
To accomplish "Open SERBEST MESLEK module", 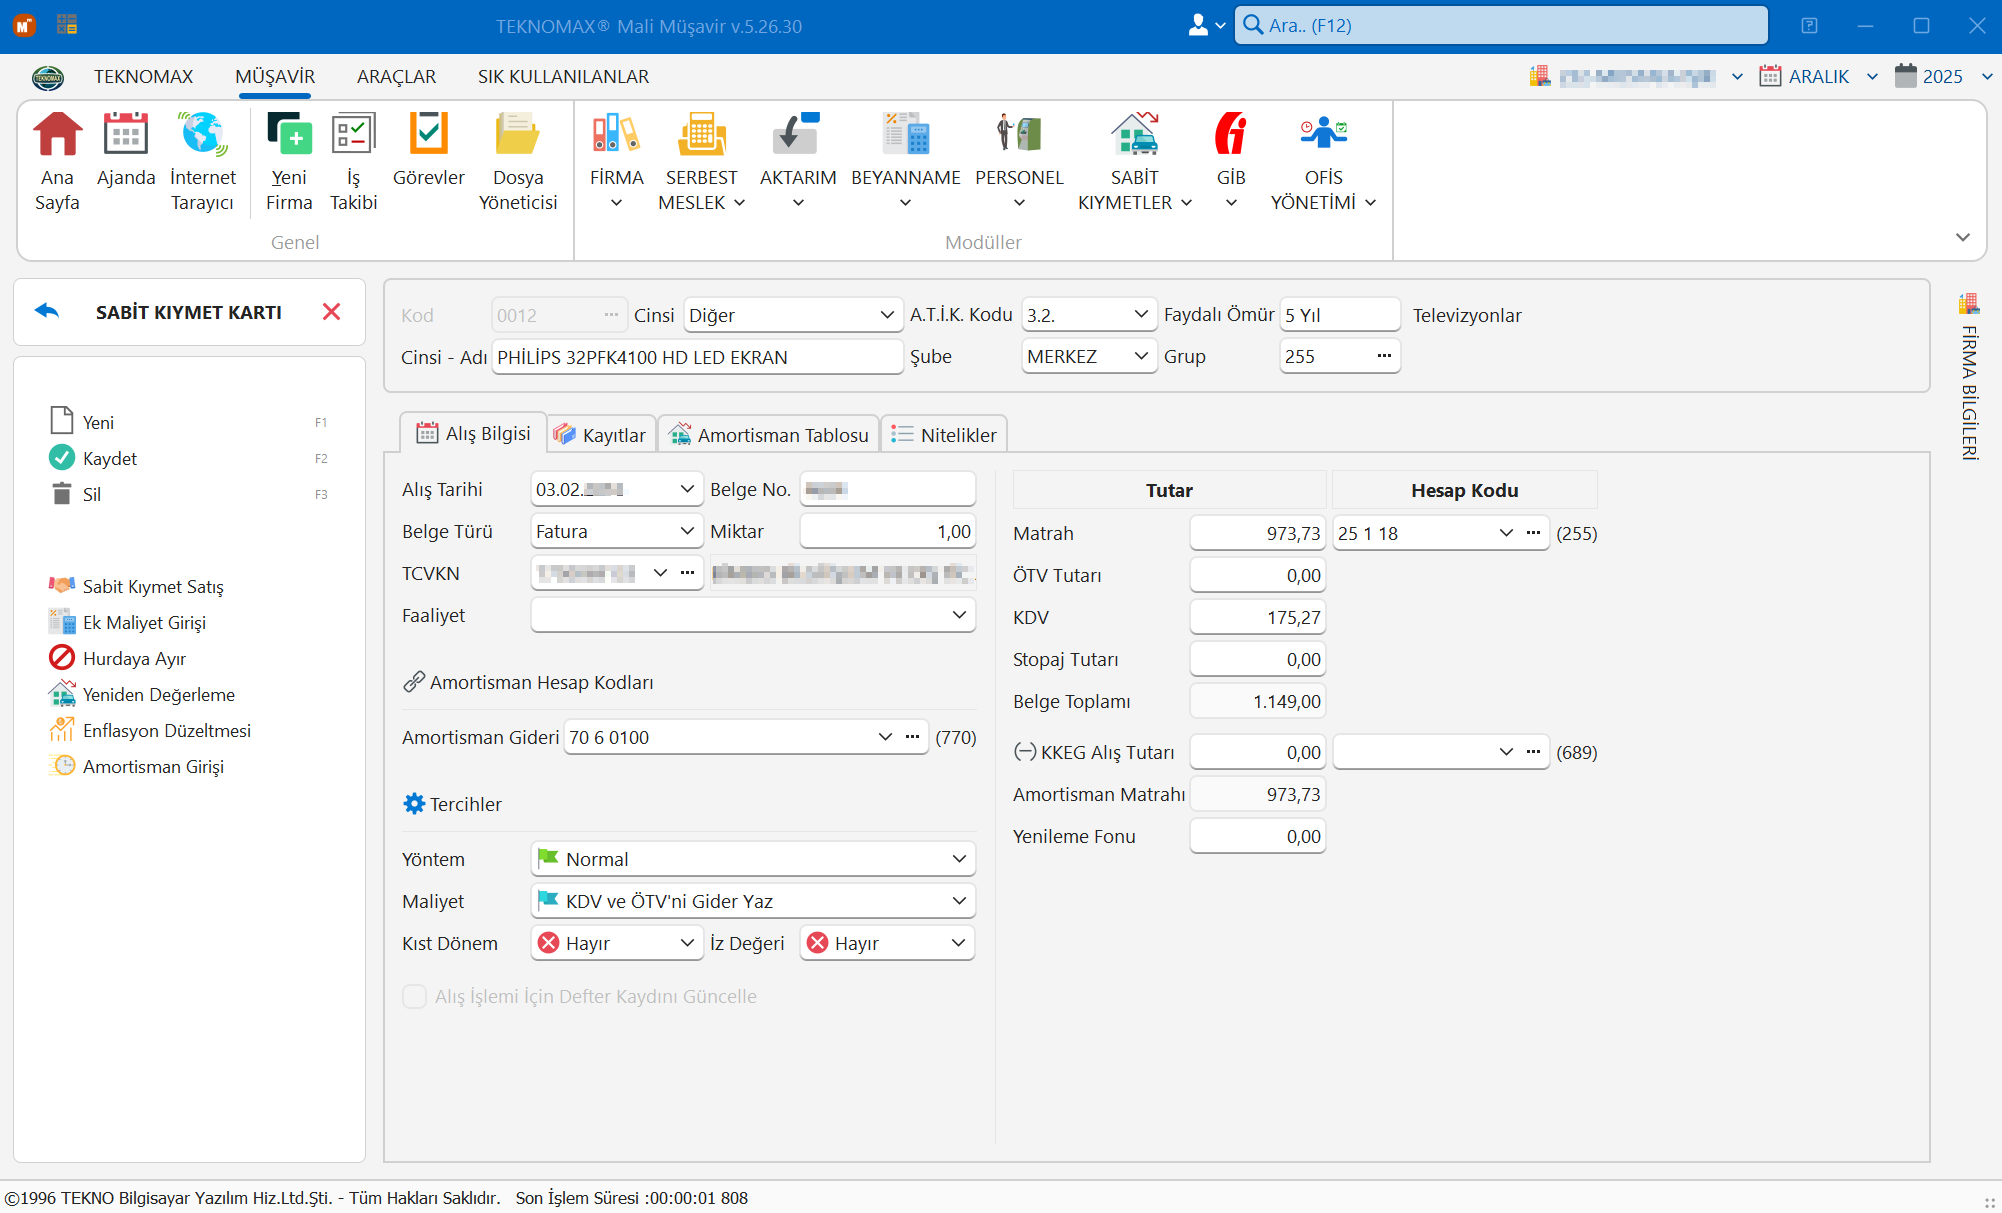I will coord(702,162).
